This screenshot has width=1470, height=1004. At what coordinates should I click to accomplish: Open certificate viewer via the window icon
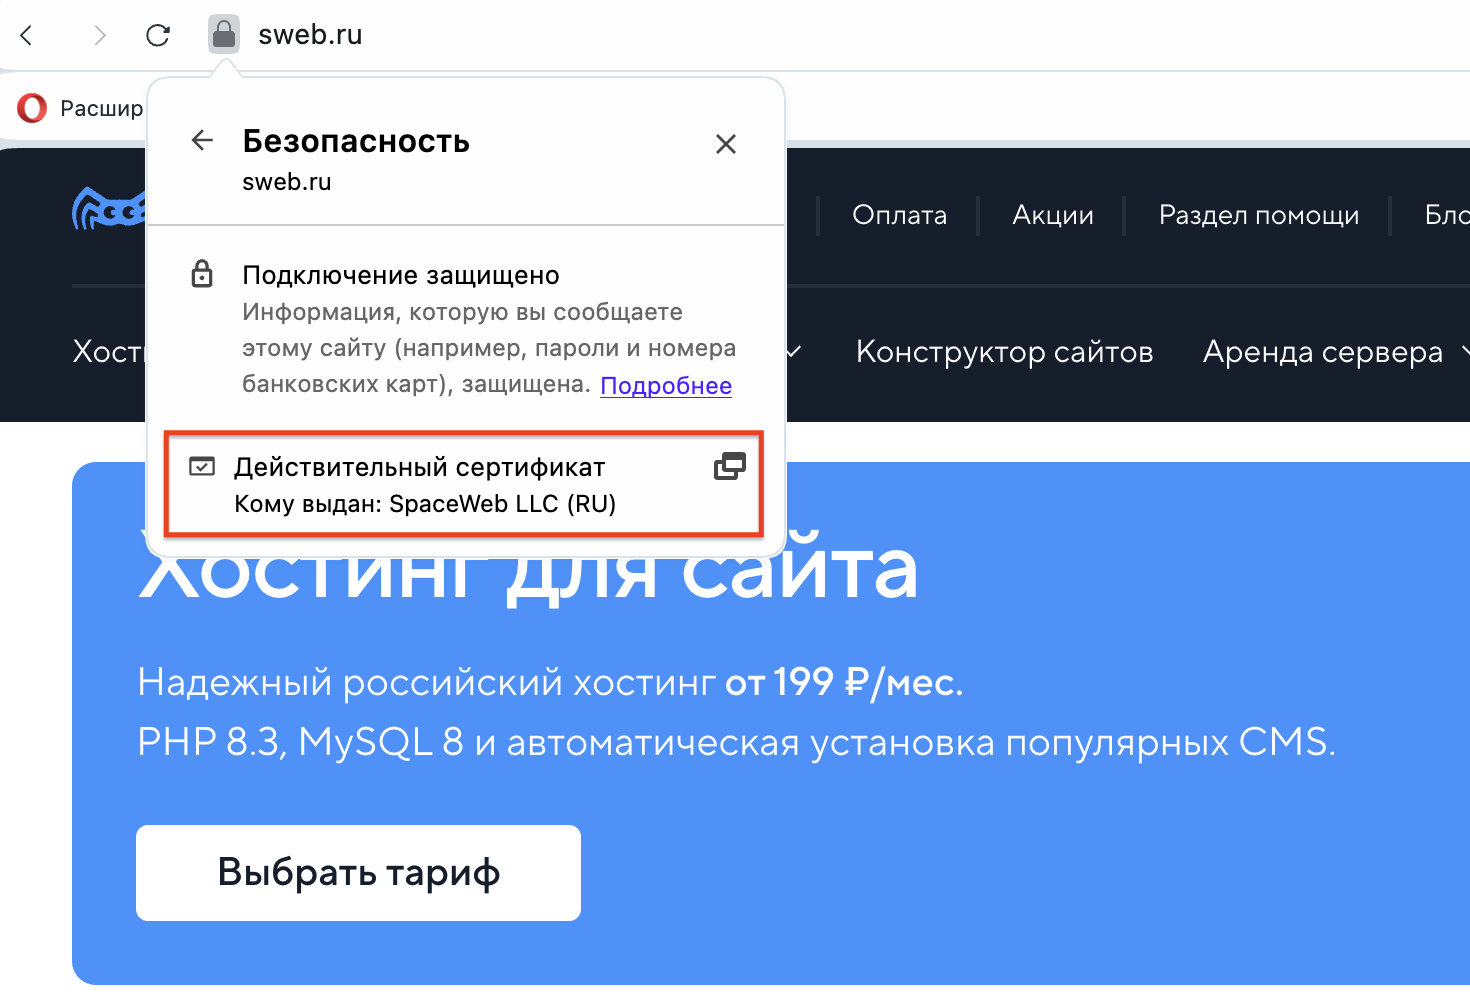[729, 466]
